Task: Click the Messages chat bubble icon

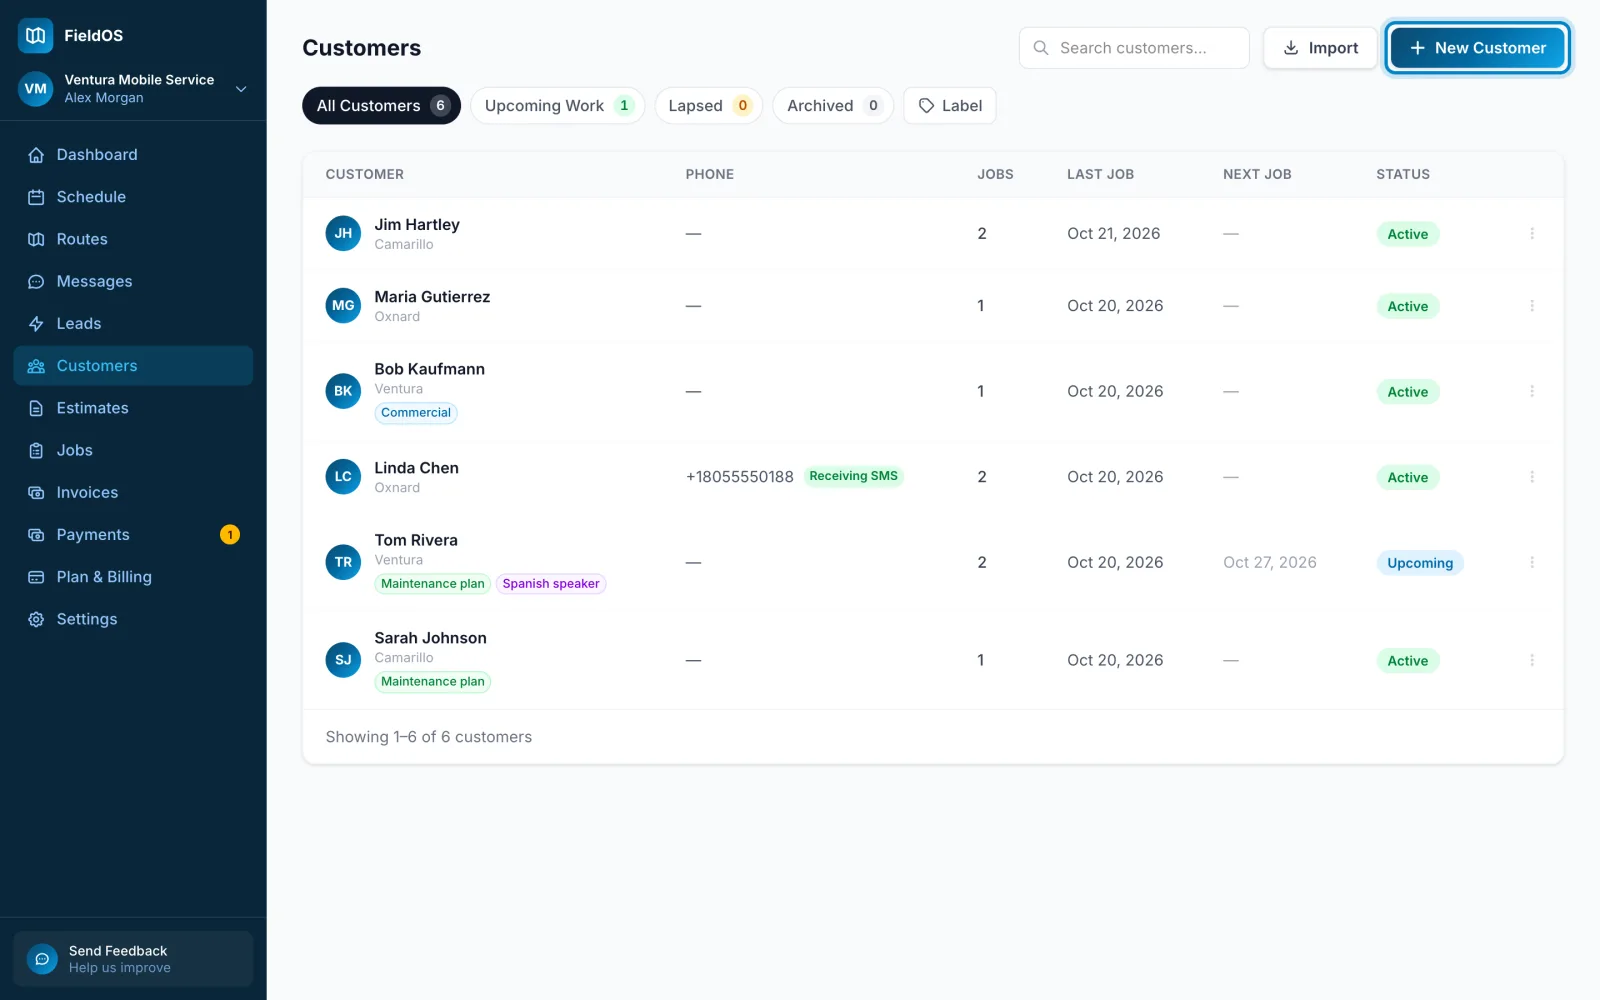Action: (x=36, y=282)
